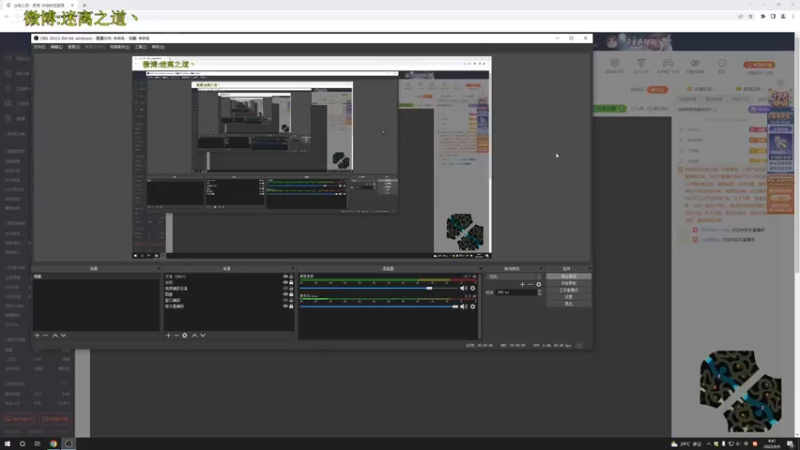Image resolution: width=800 pixels, height=450 pixels.
Task: Pop out the Audio Mixer dock via header icon
Action: [x=480, y=268]
